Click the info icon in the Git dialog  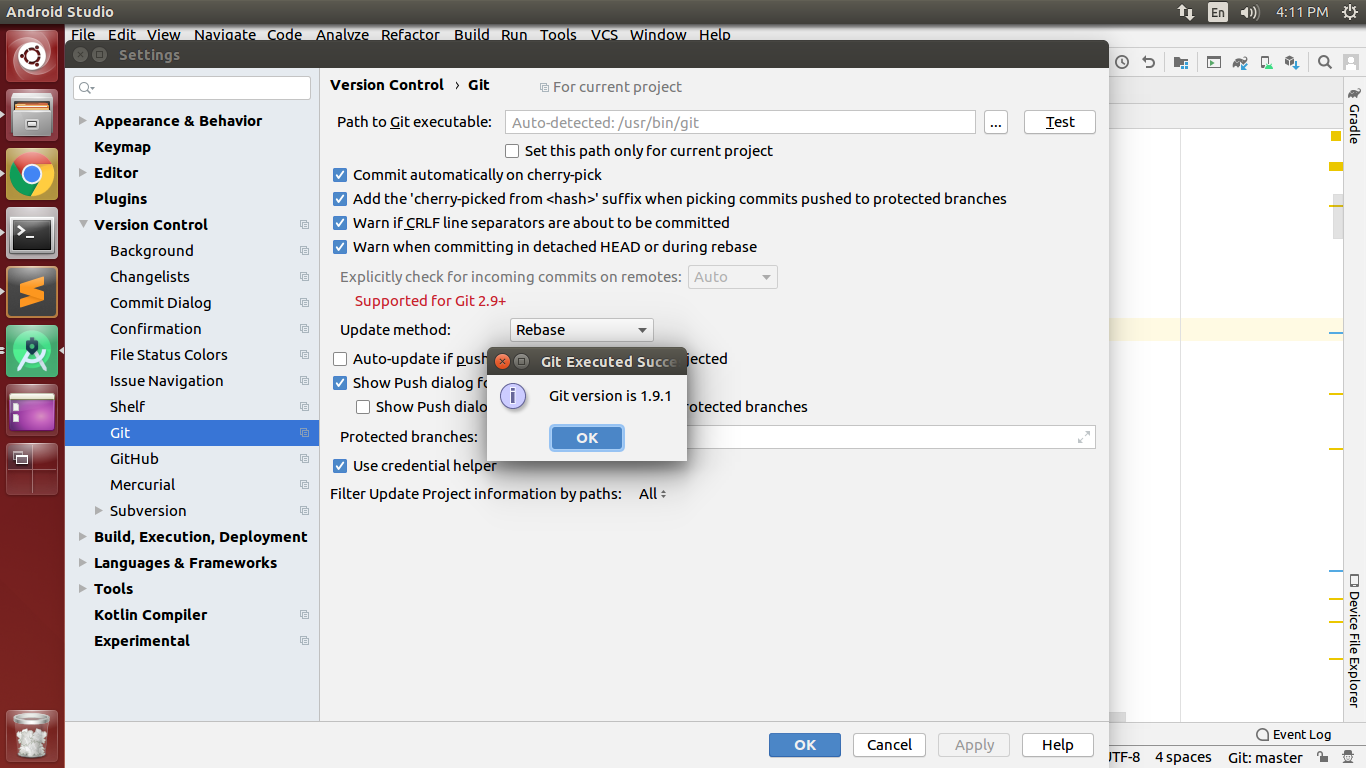513,396
